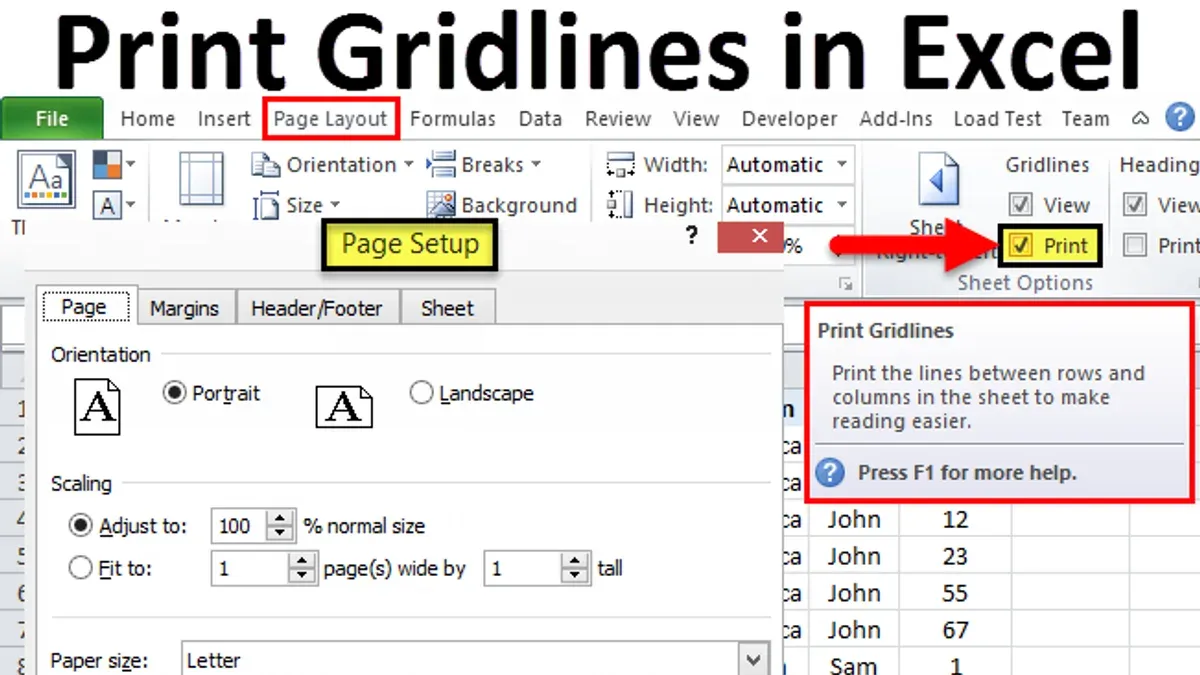
Task: Select Landscape orientation radio button
Action: click(421, 394)
